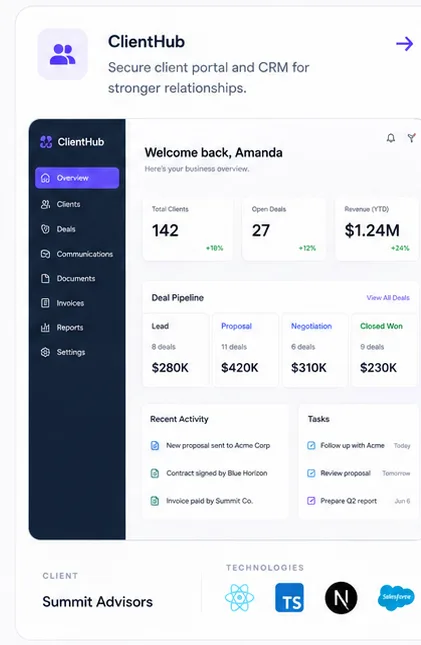Open the Revenue (YTD) $1.24M card
Viewport: 421px width, 645px height.
(377, 229)
